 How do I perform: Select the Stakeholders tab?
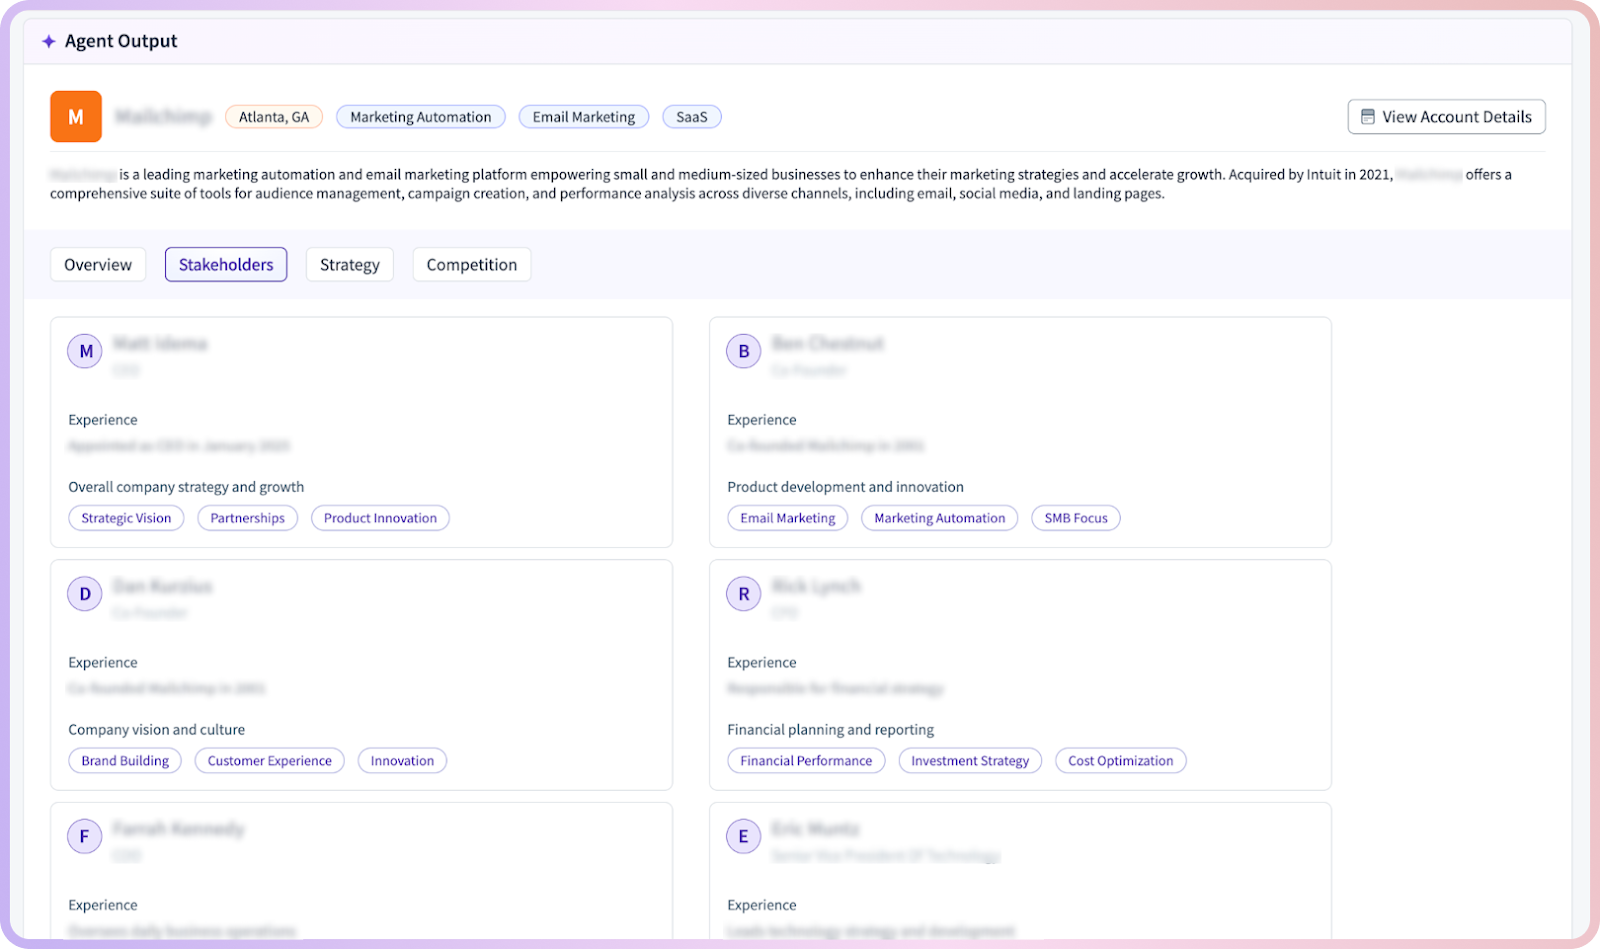coord(226,265)
